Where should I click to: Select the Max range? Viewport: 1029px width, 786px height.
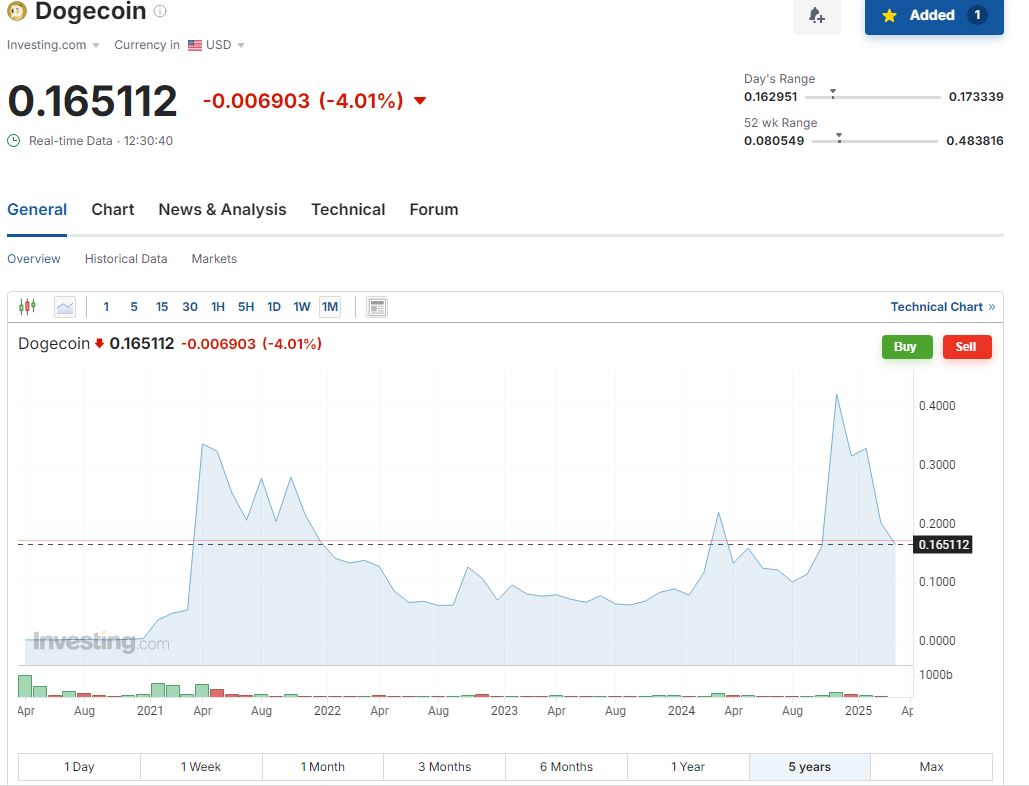point(931,766)
